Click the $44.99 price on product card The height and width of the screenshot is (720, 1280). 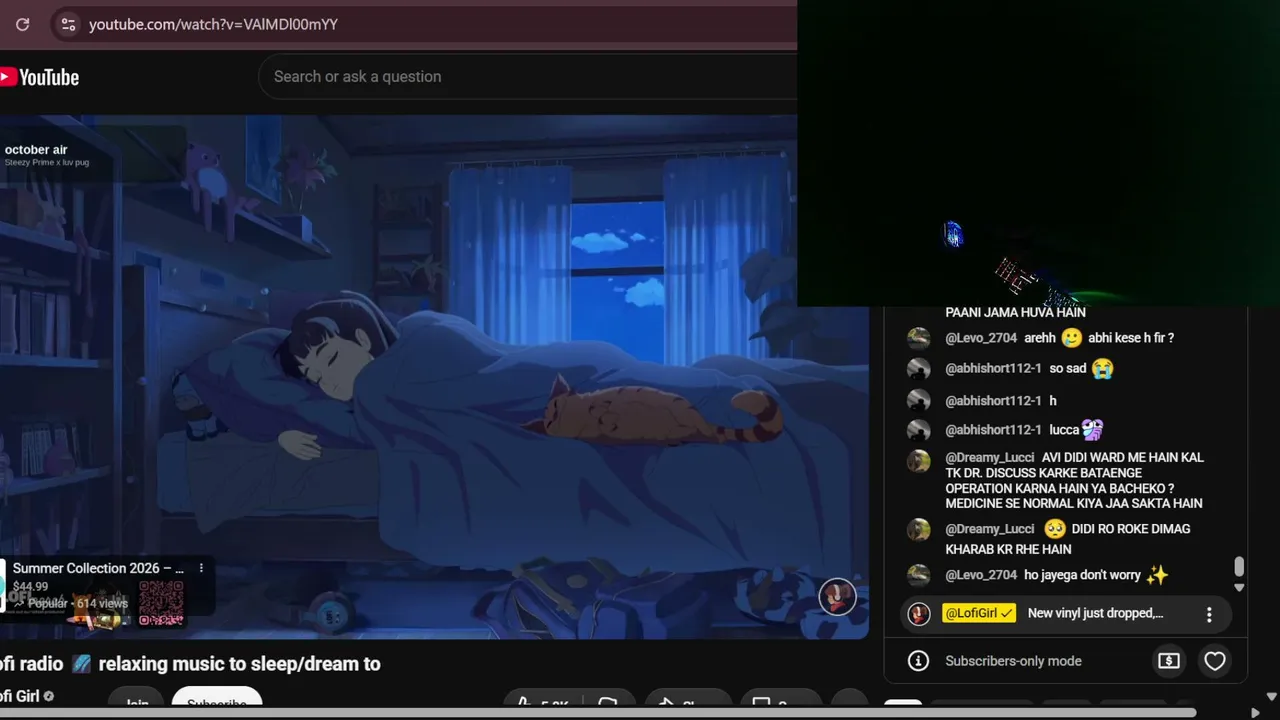pos(30,587)
